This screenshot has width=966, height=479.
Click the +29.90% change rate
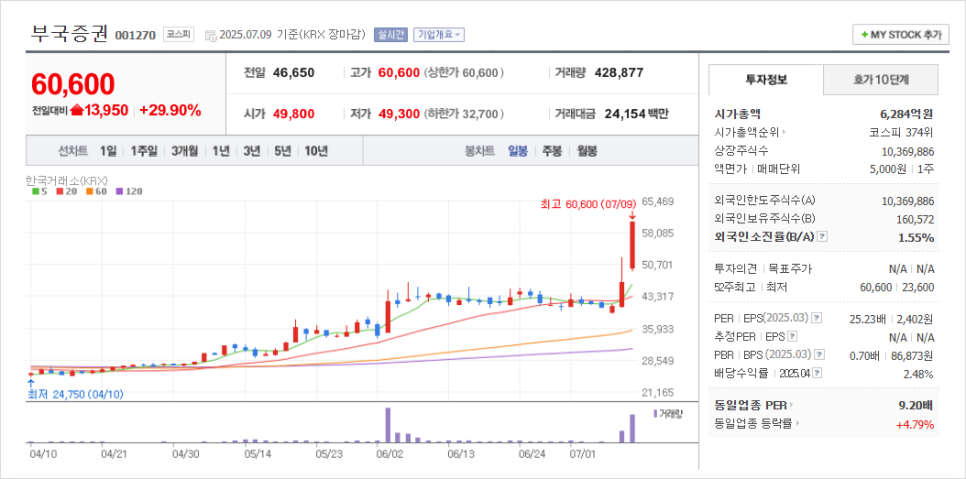click(170, 111)
